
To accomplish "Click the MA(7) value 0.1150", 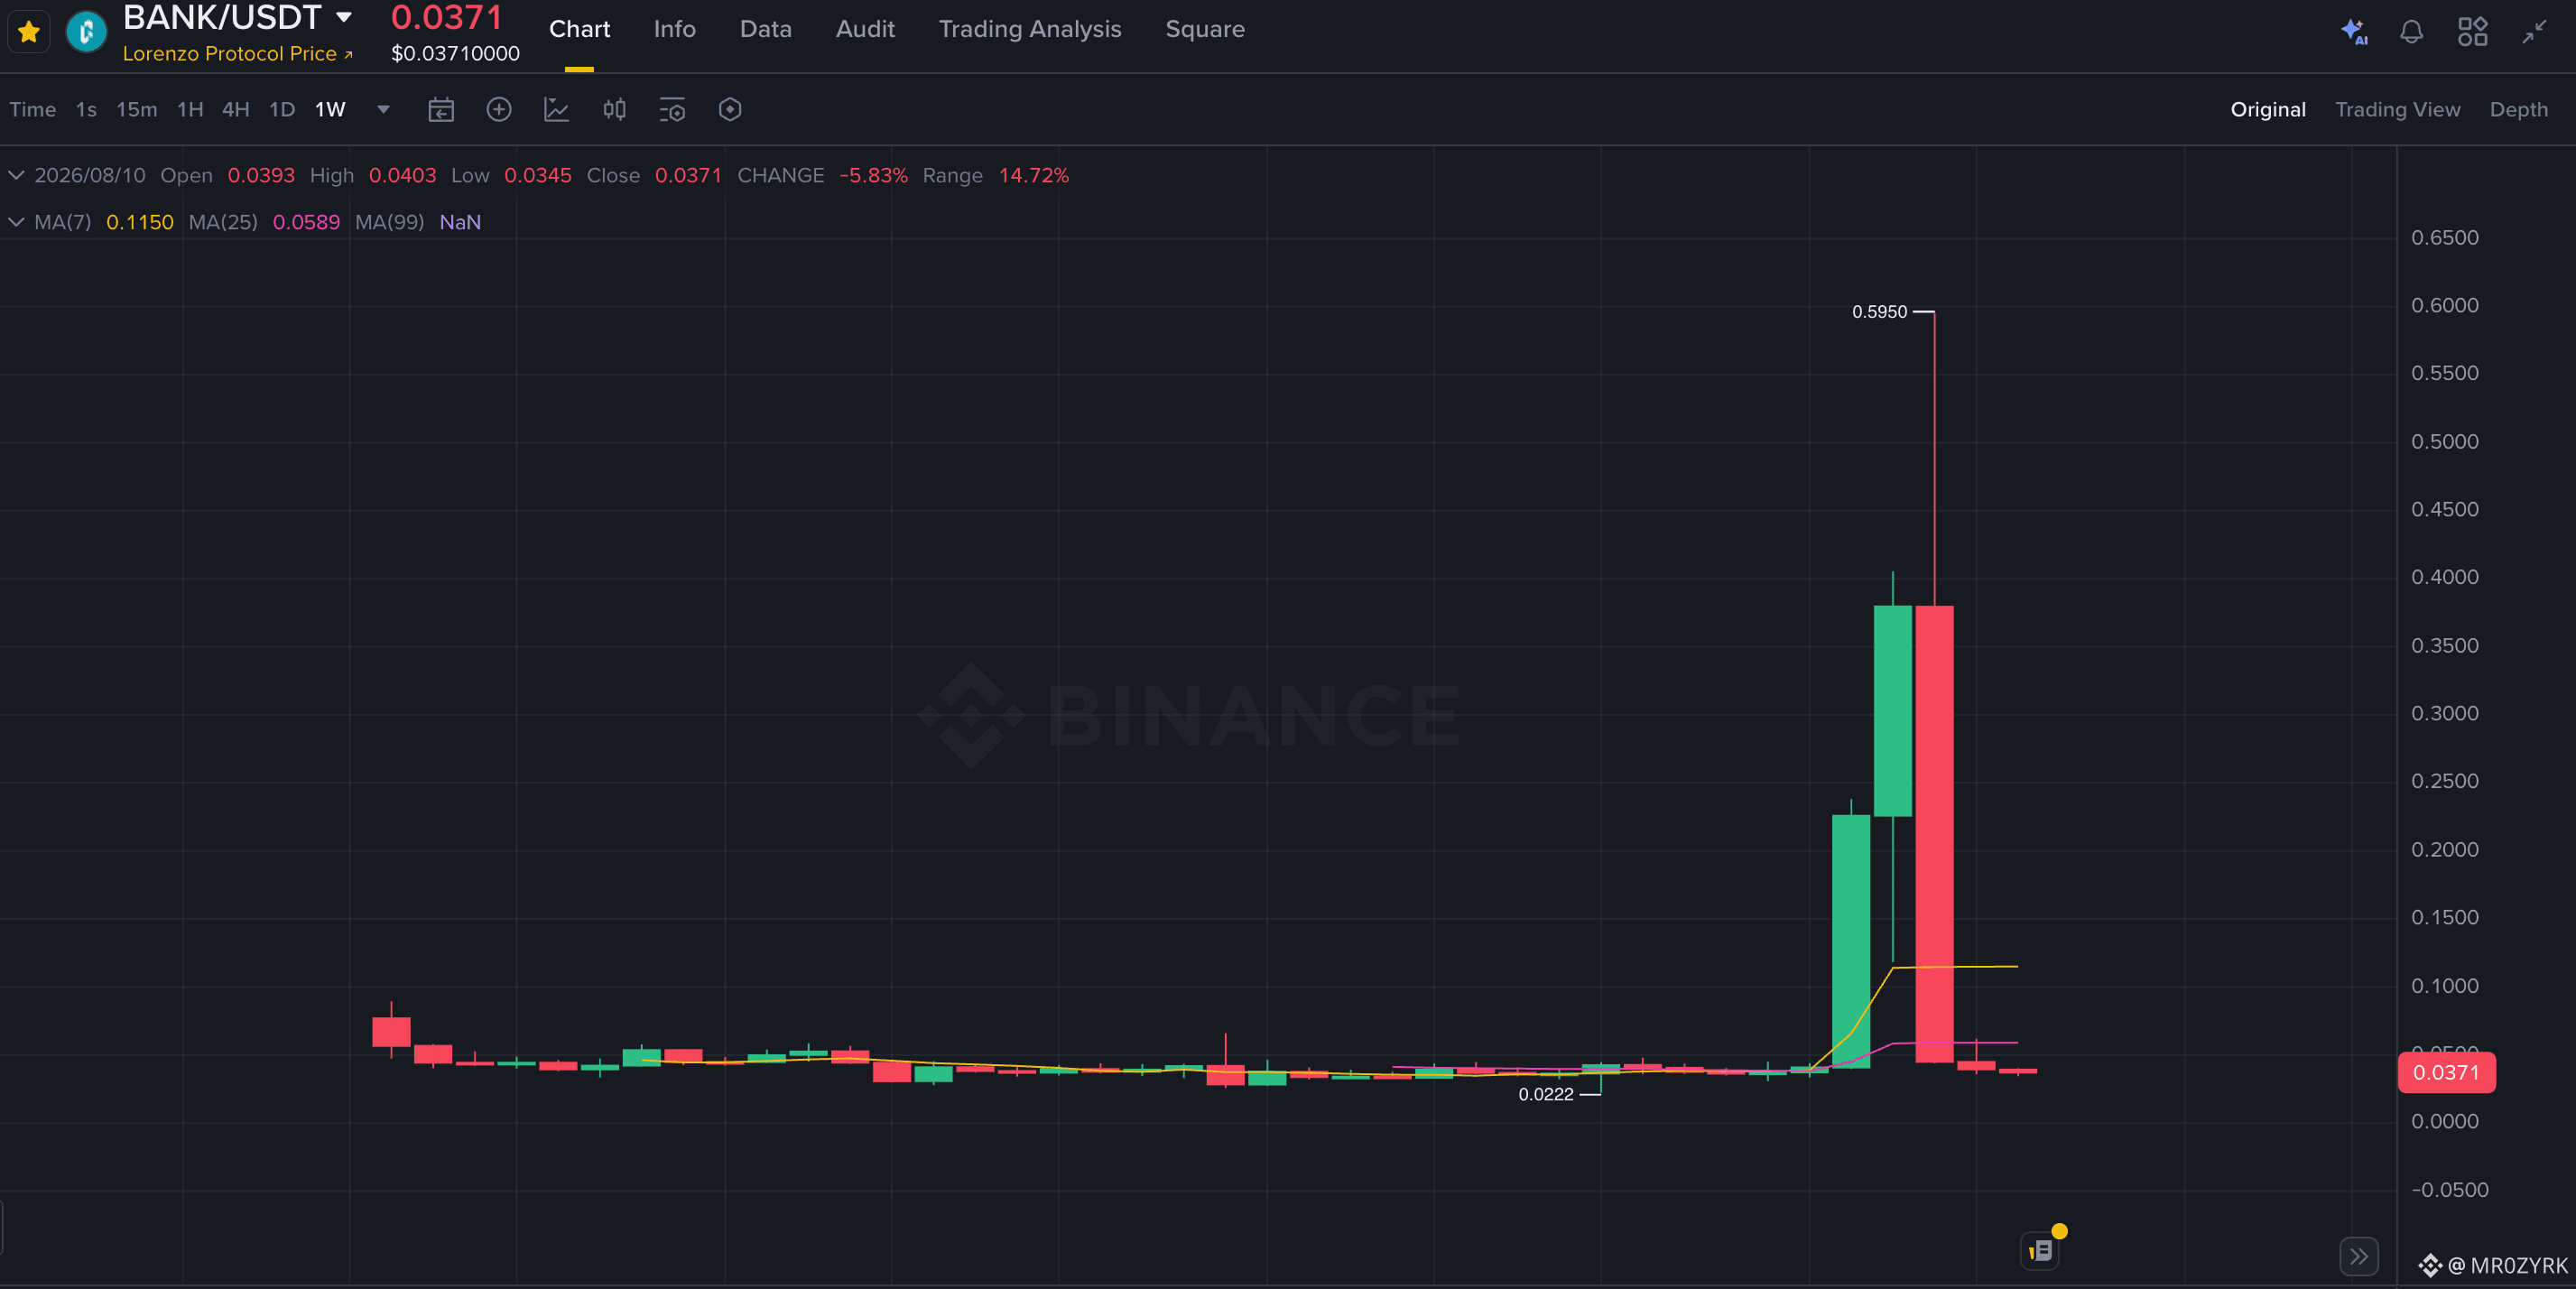I will point(140,222).
